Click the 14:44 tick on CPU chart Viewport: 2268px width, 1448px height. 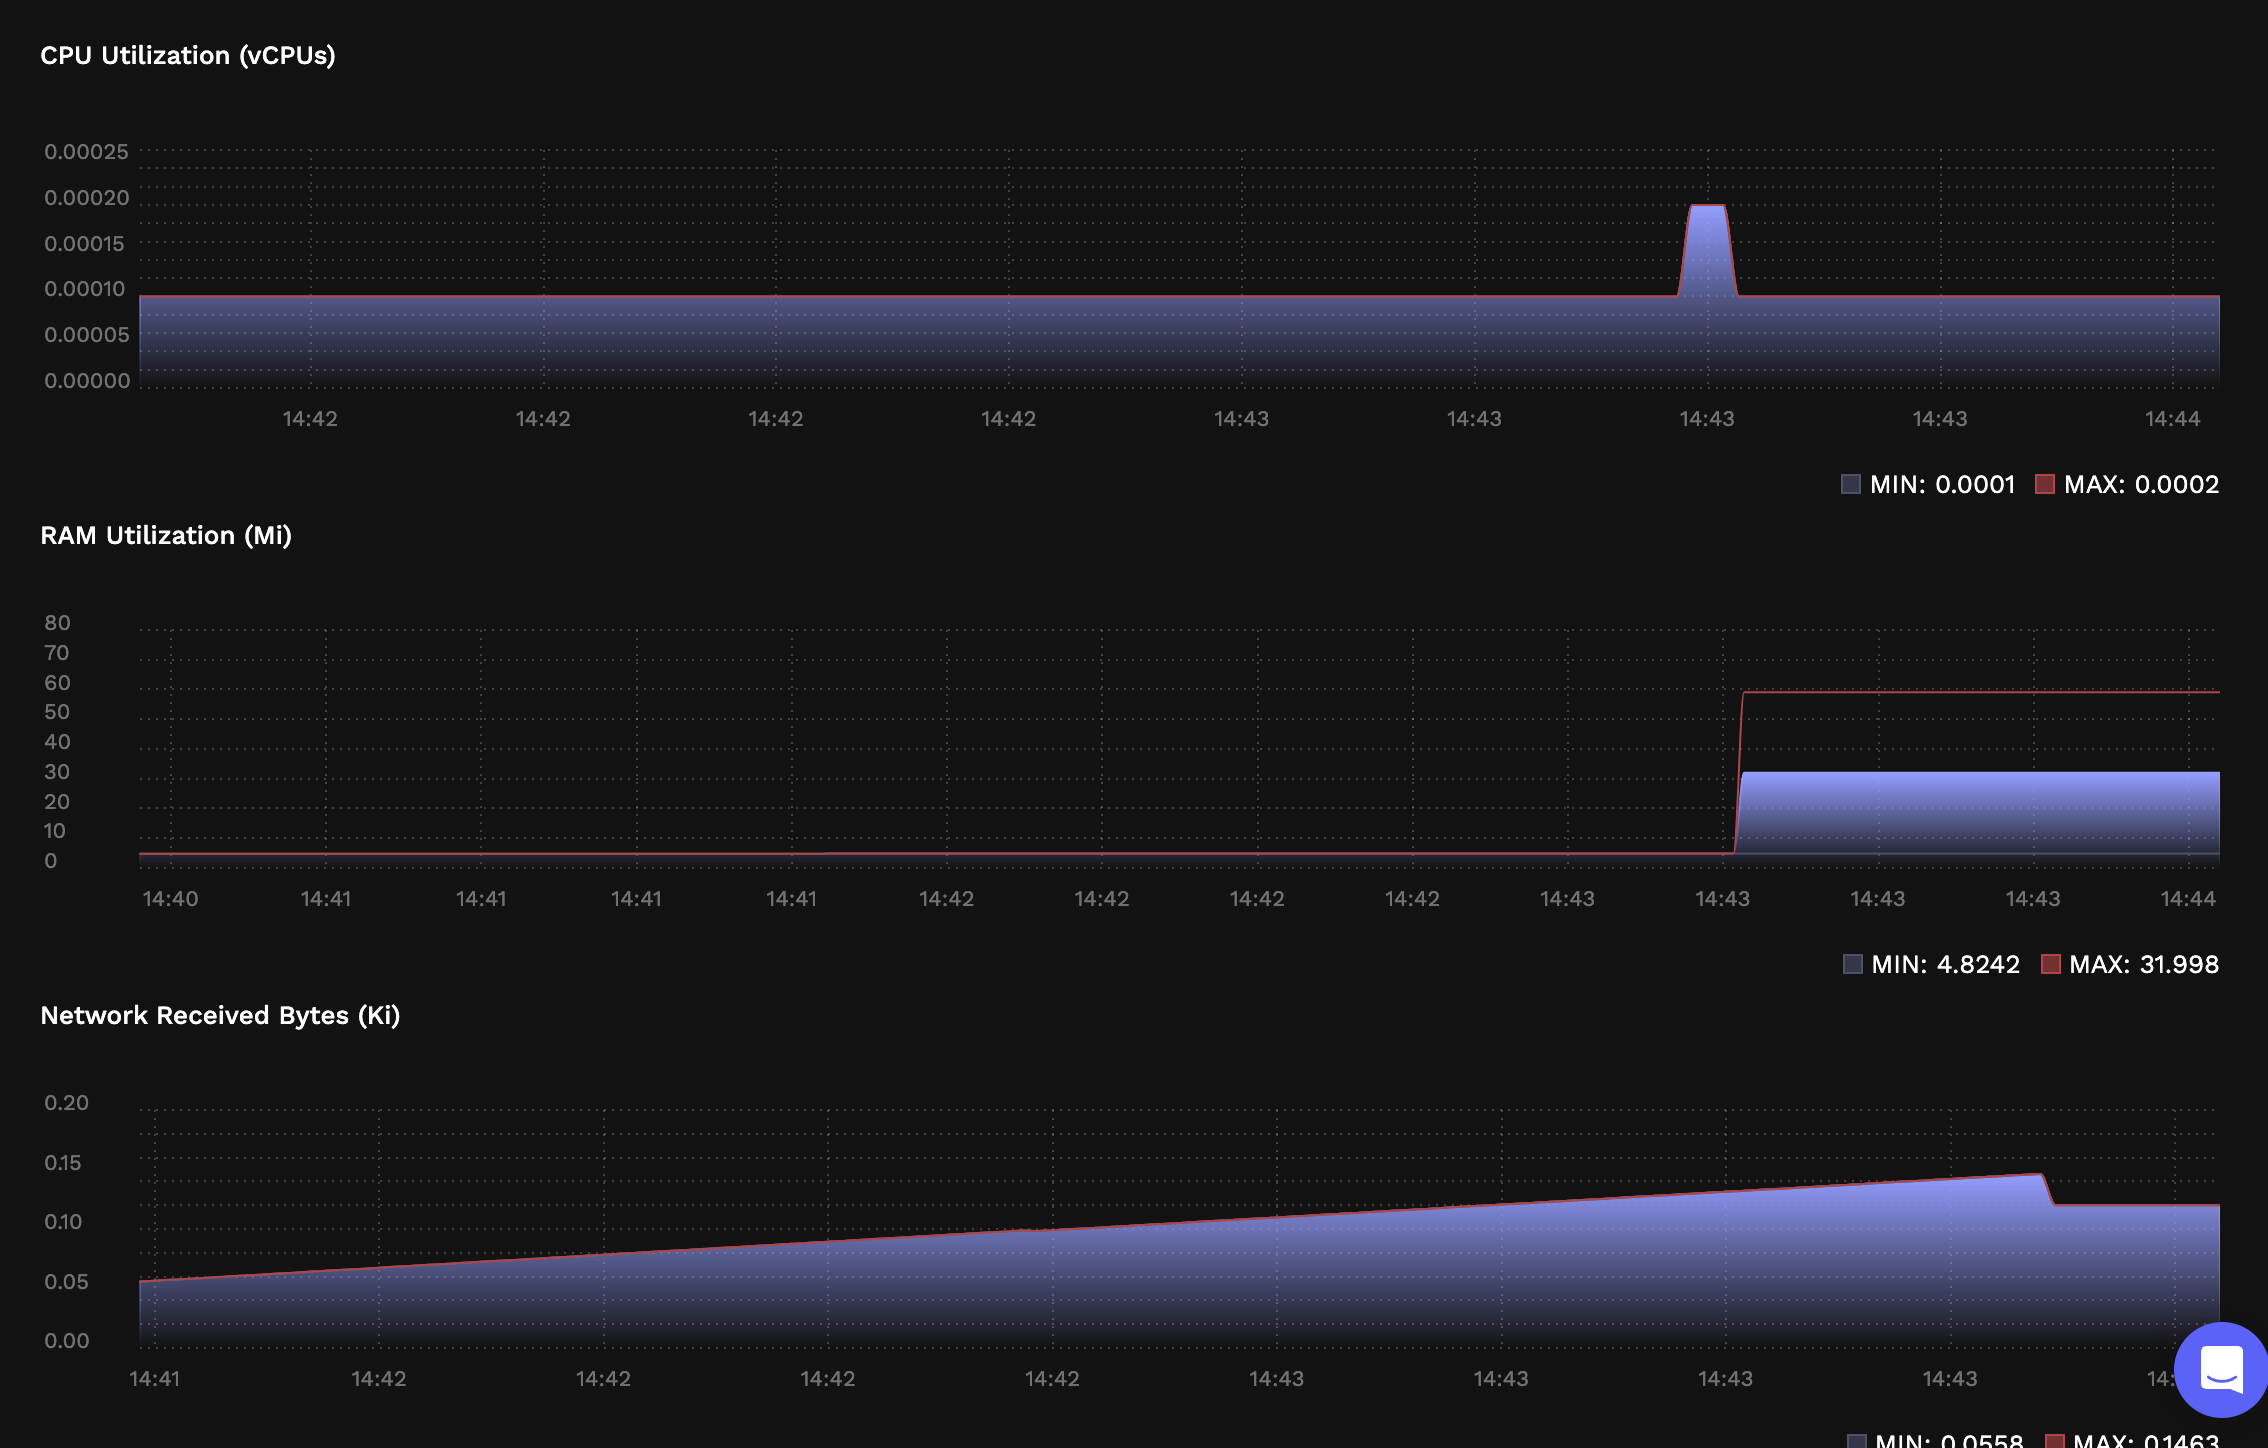[2172, 419]
